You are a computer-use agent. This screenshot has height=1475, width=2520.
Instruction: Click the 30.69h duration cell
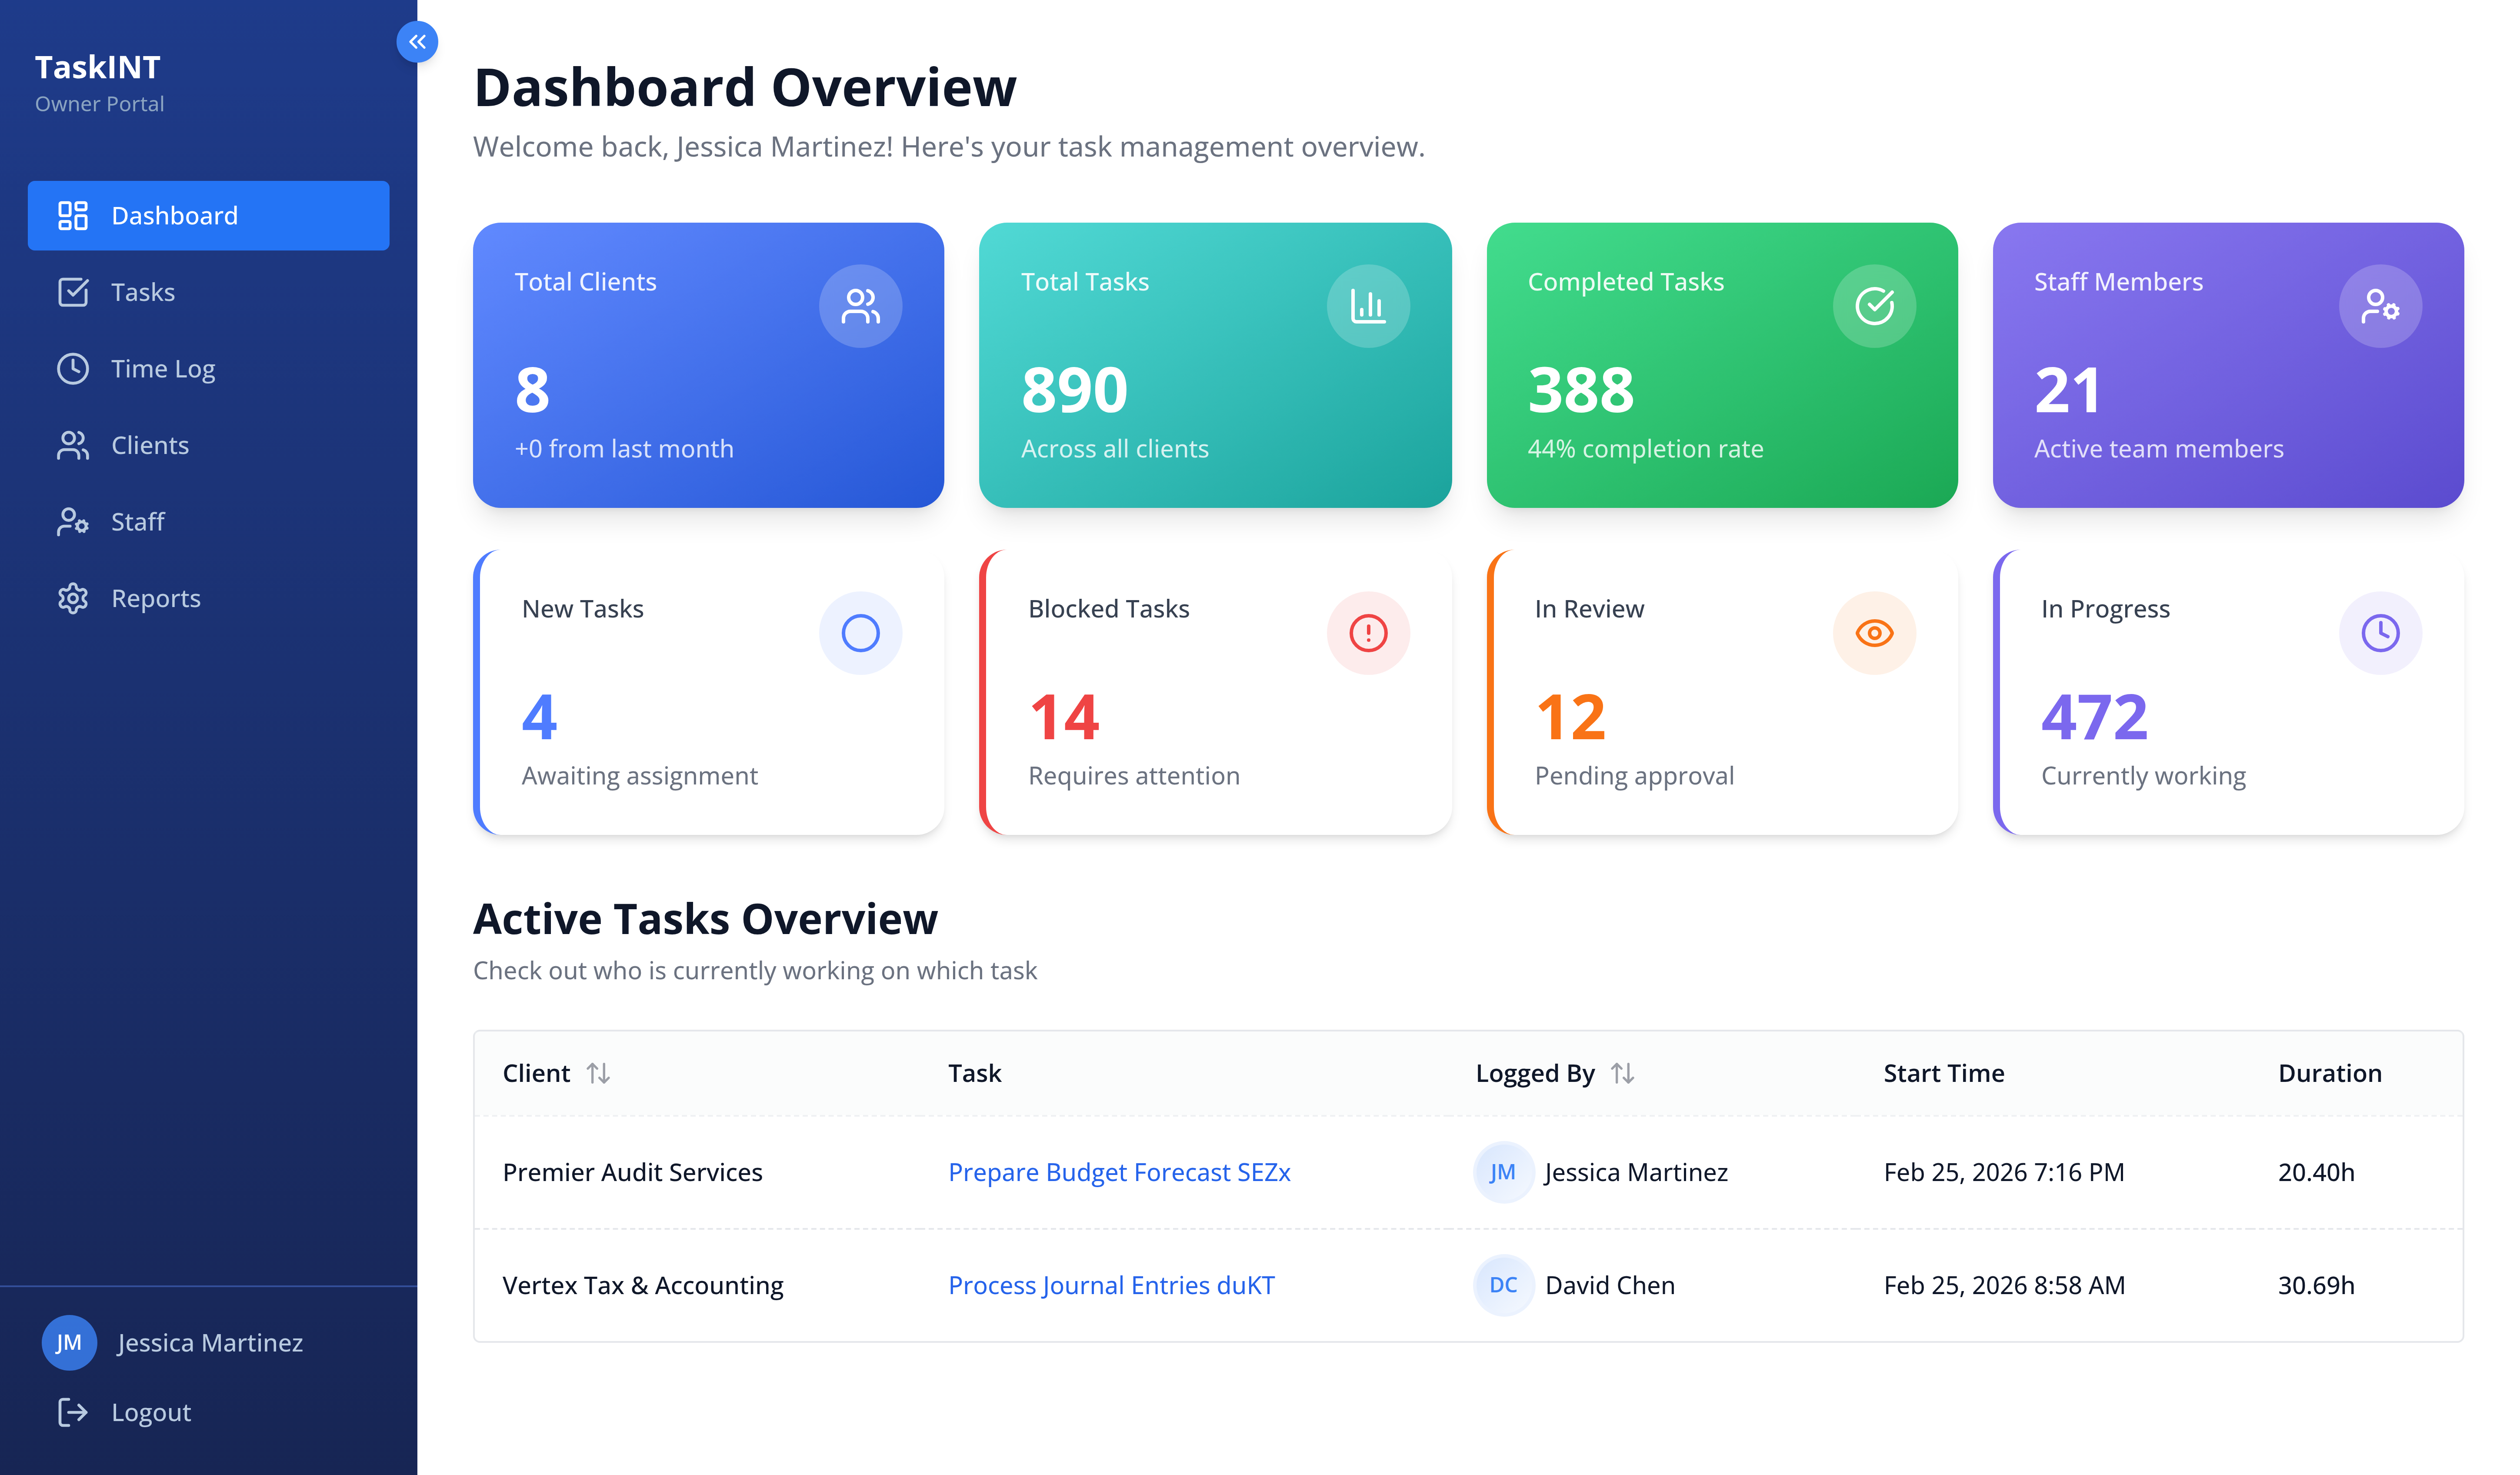tap(2316, 1285)
